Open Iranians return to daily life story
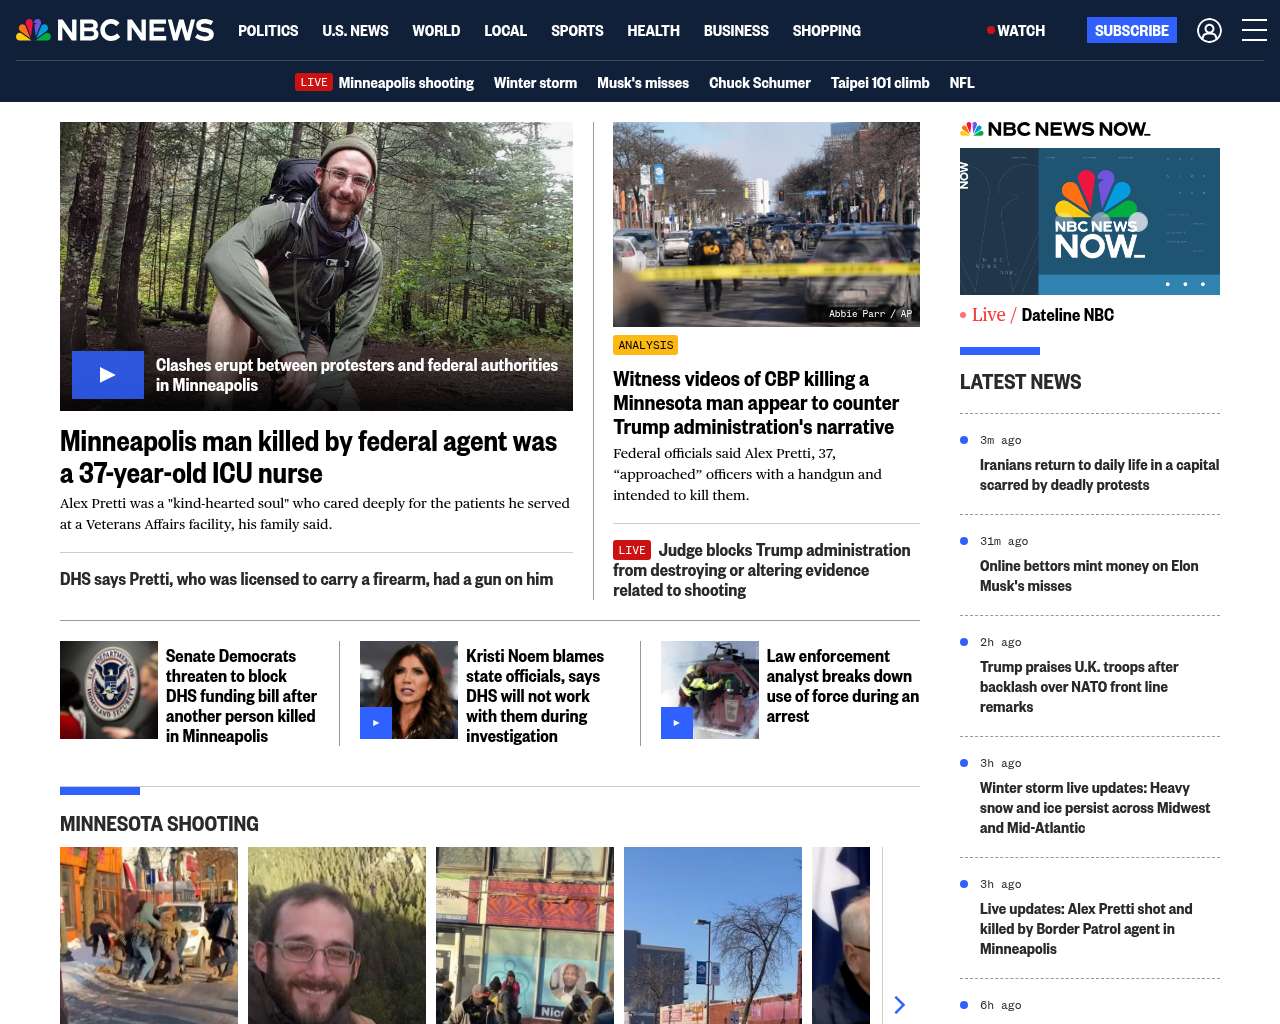The image size is (1280, 1024). [x=1098, y=475]
